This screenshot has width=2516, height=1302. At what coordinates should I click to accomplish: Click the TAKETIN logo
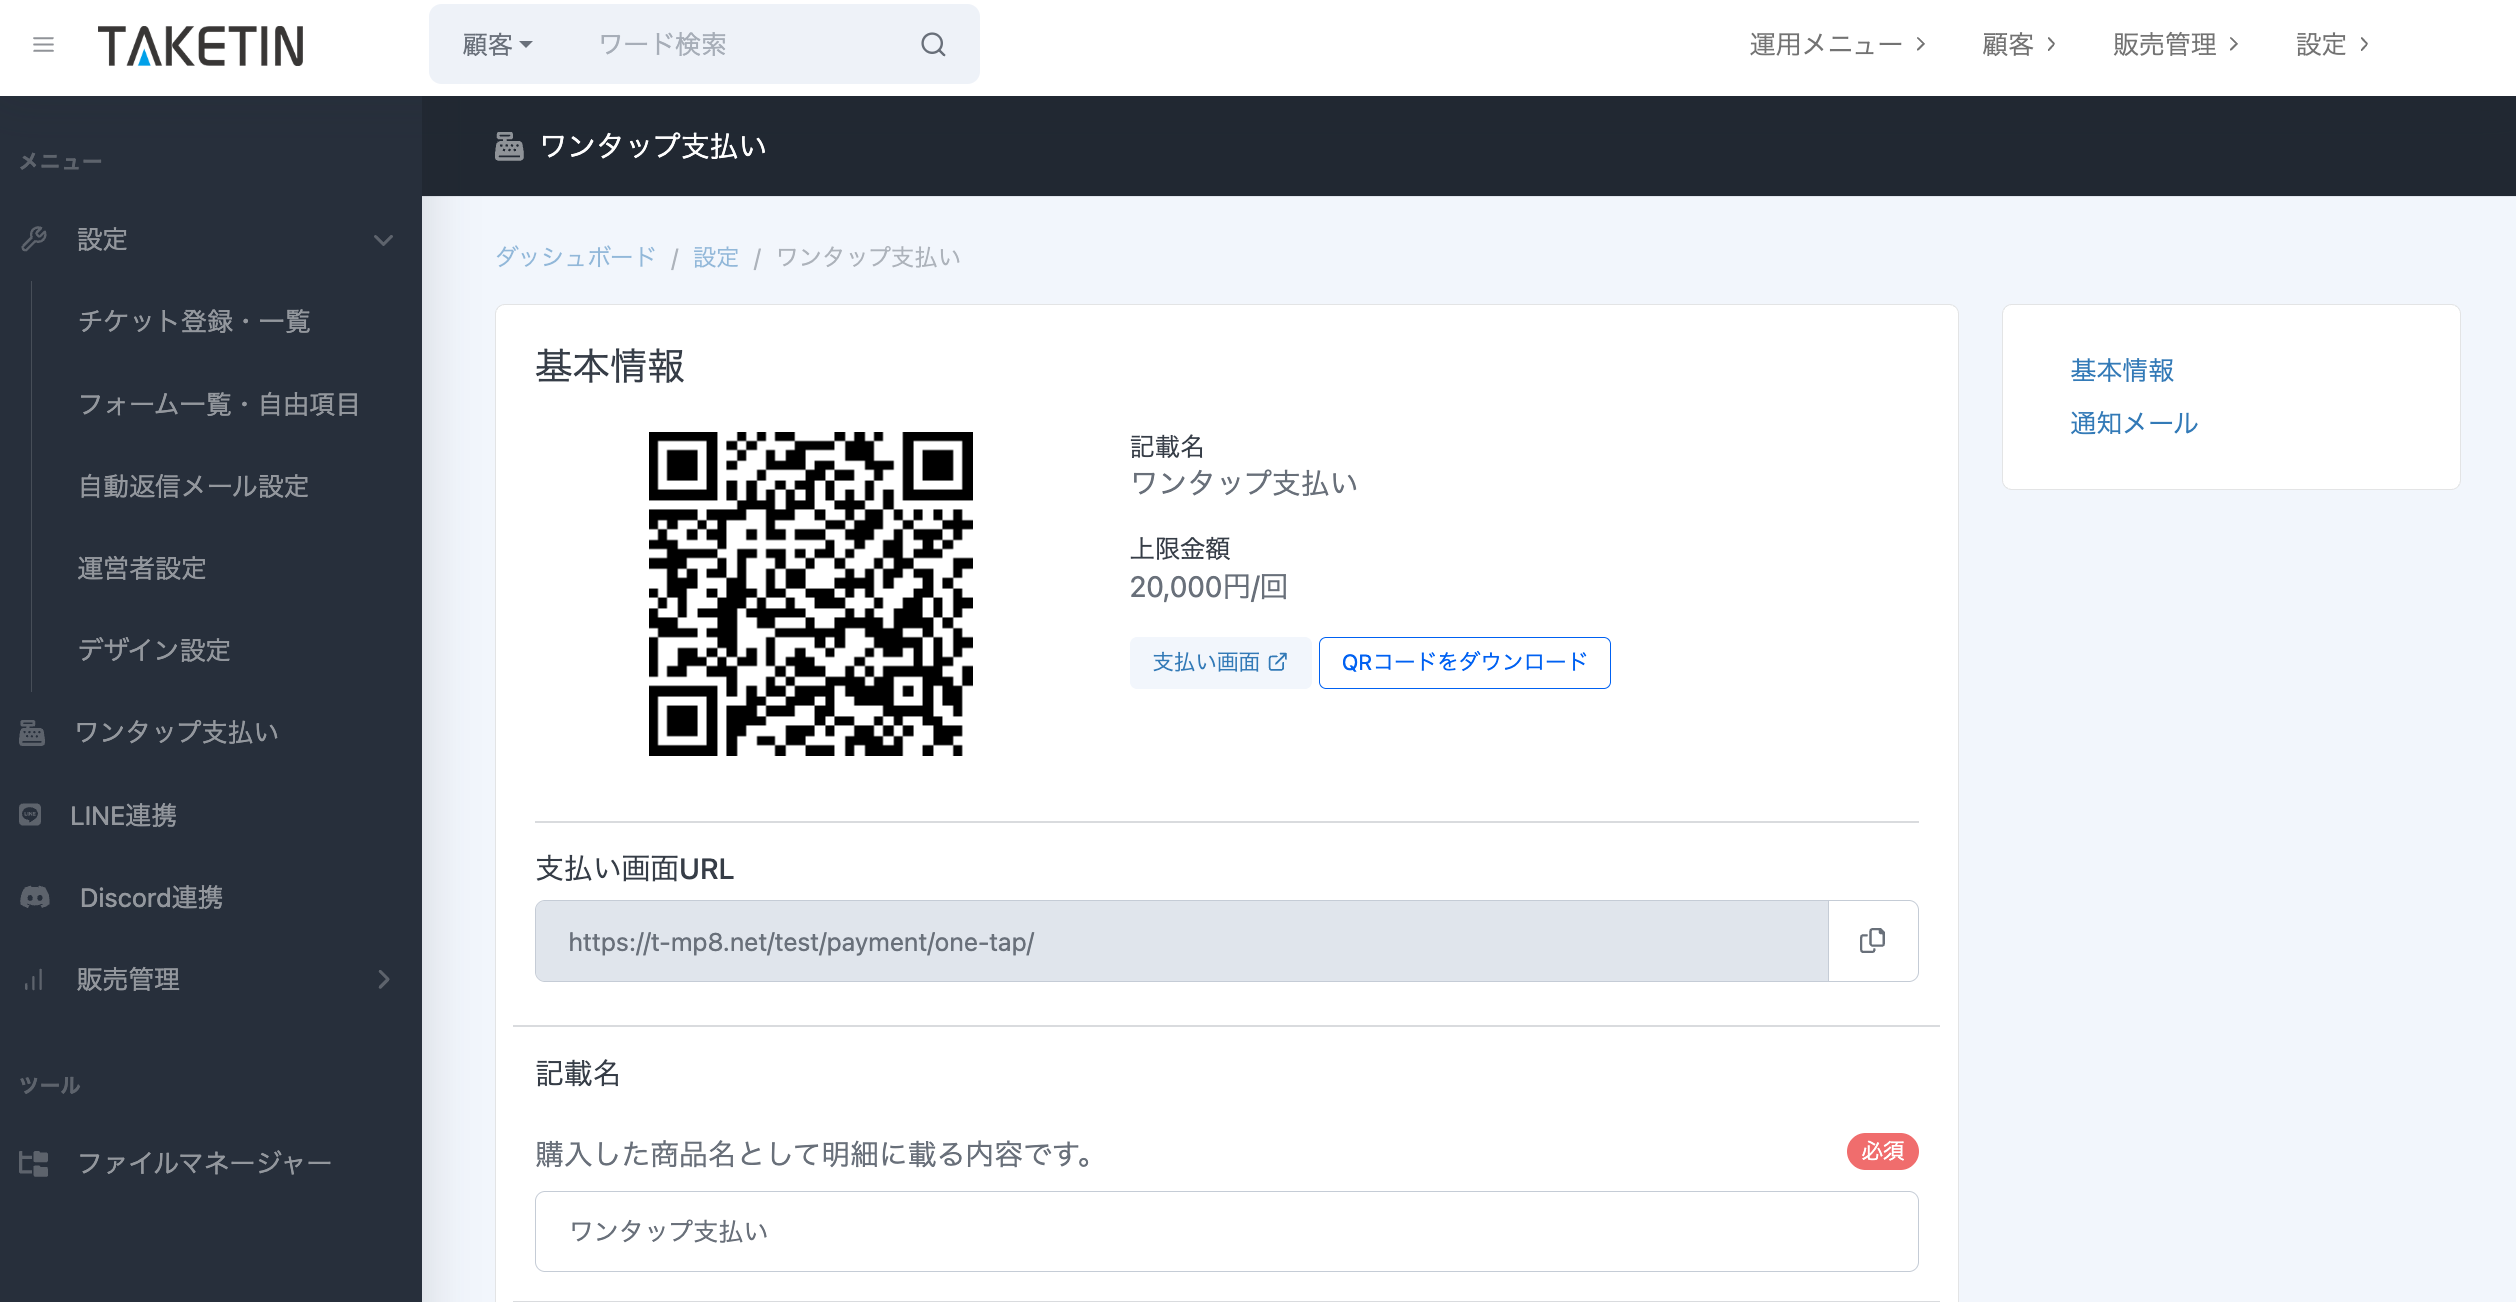coord(201,46)
